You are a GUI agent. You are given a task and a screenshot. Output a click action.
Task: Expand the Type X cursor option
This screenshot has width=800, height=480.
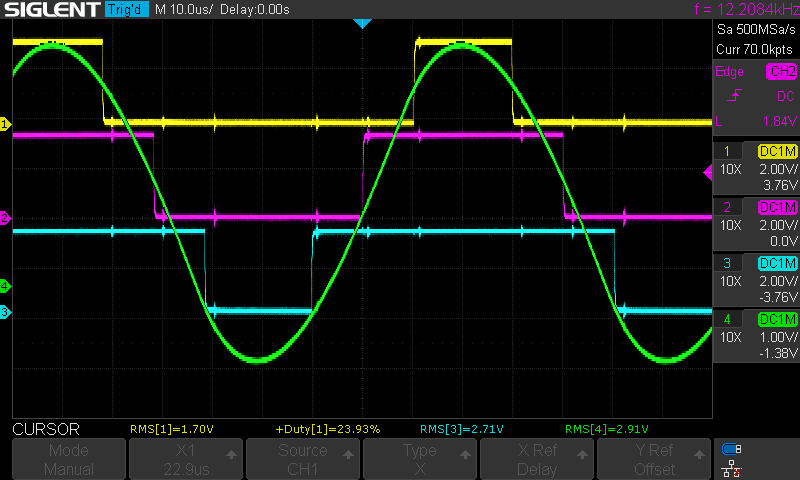(419, 459)
